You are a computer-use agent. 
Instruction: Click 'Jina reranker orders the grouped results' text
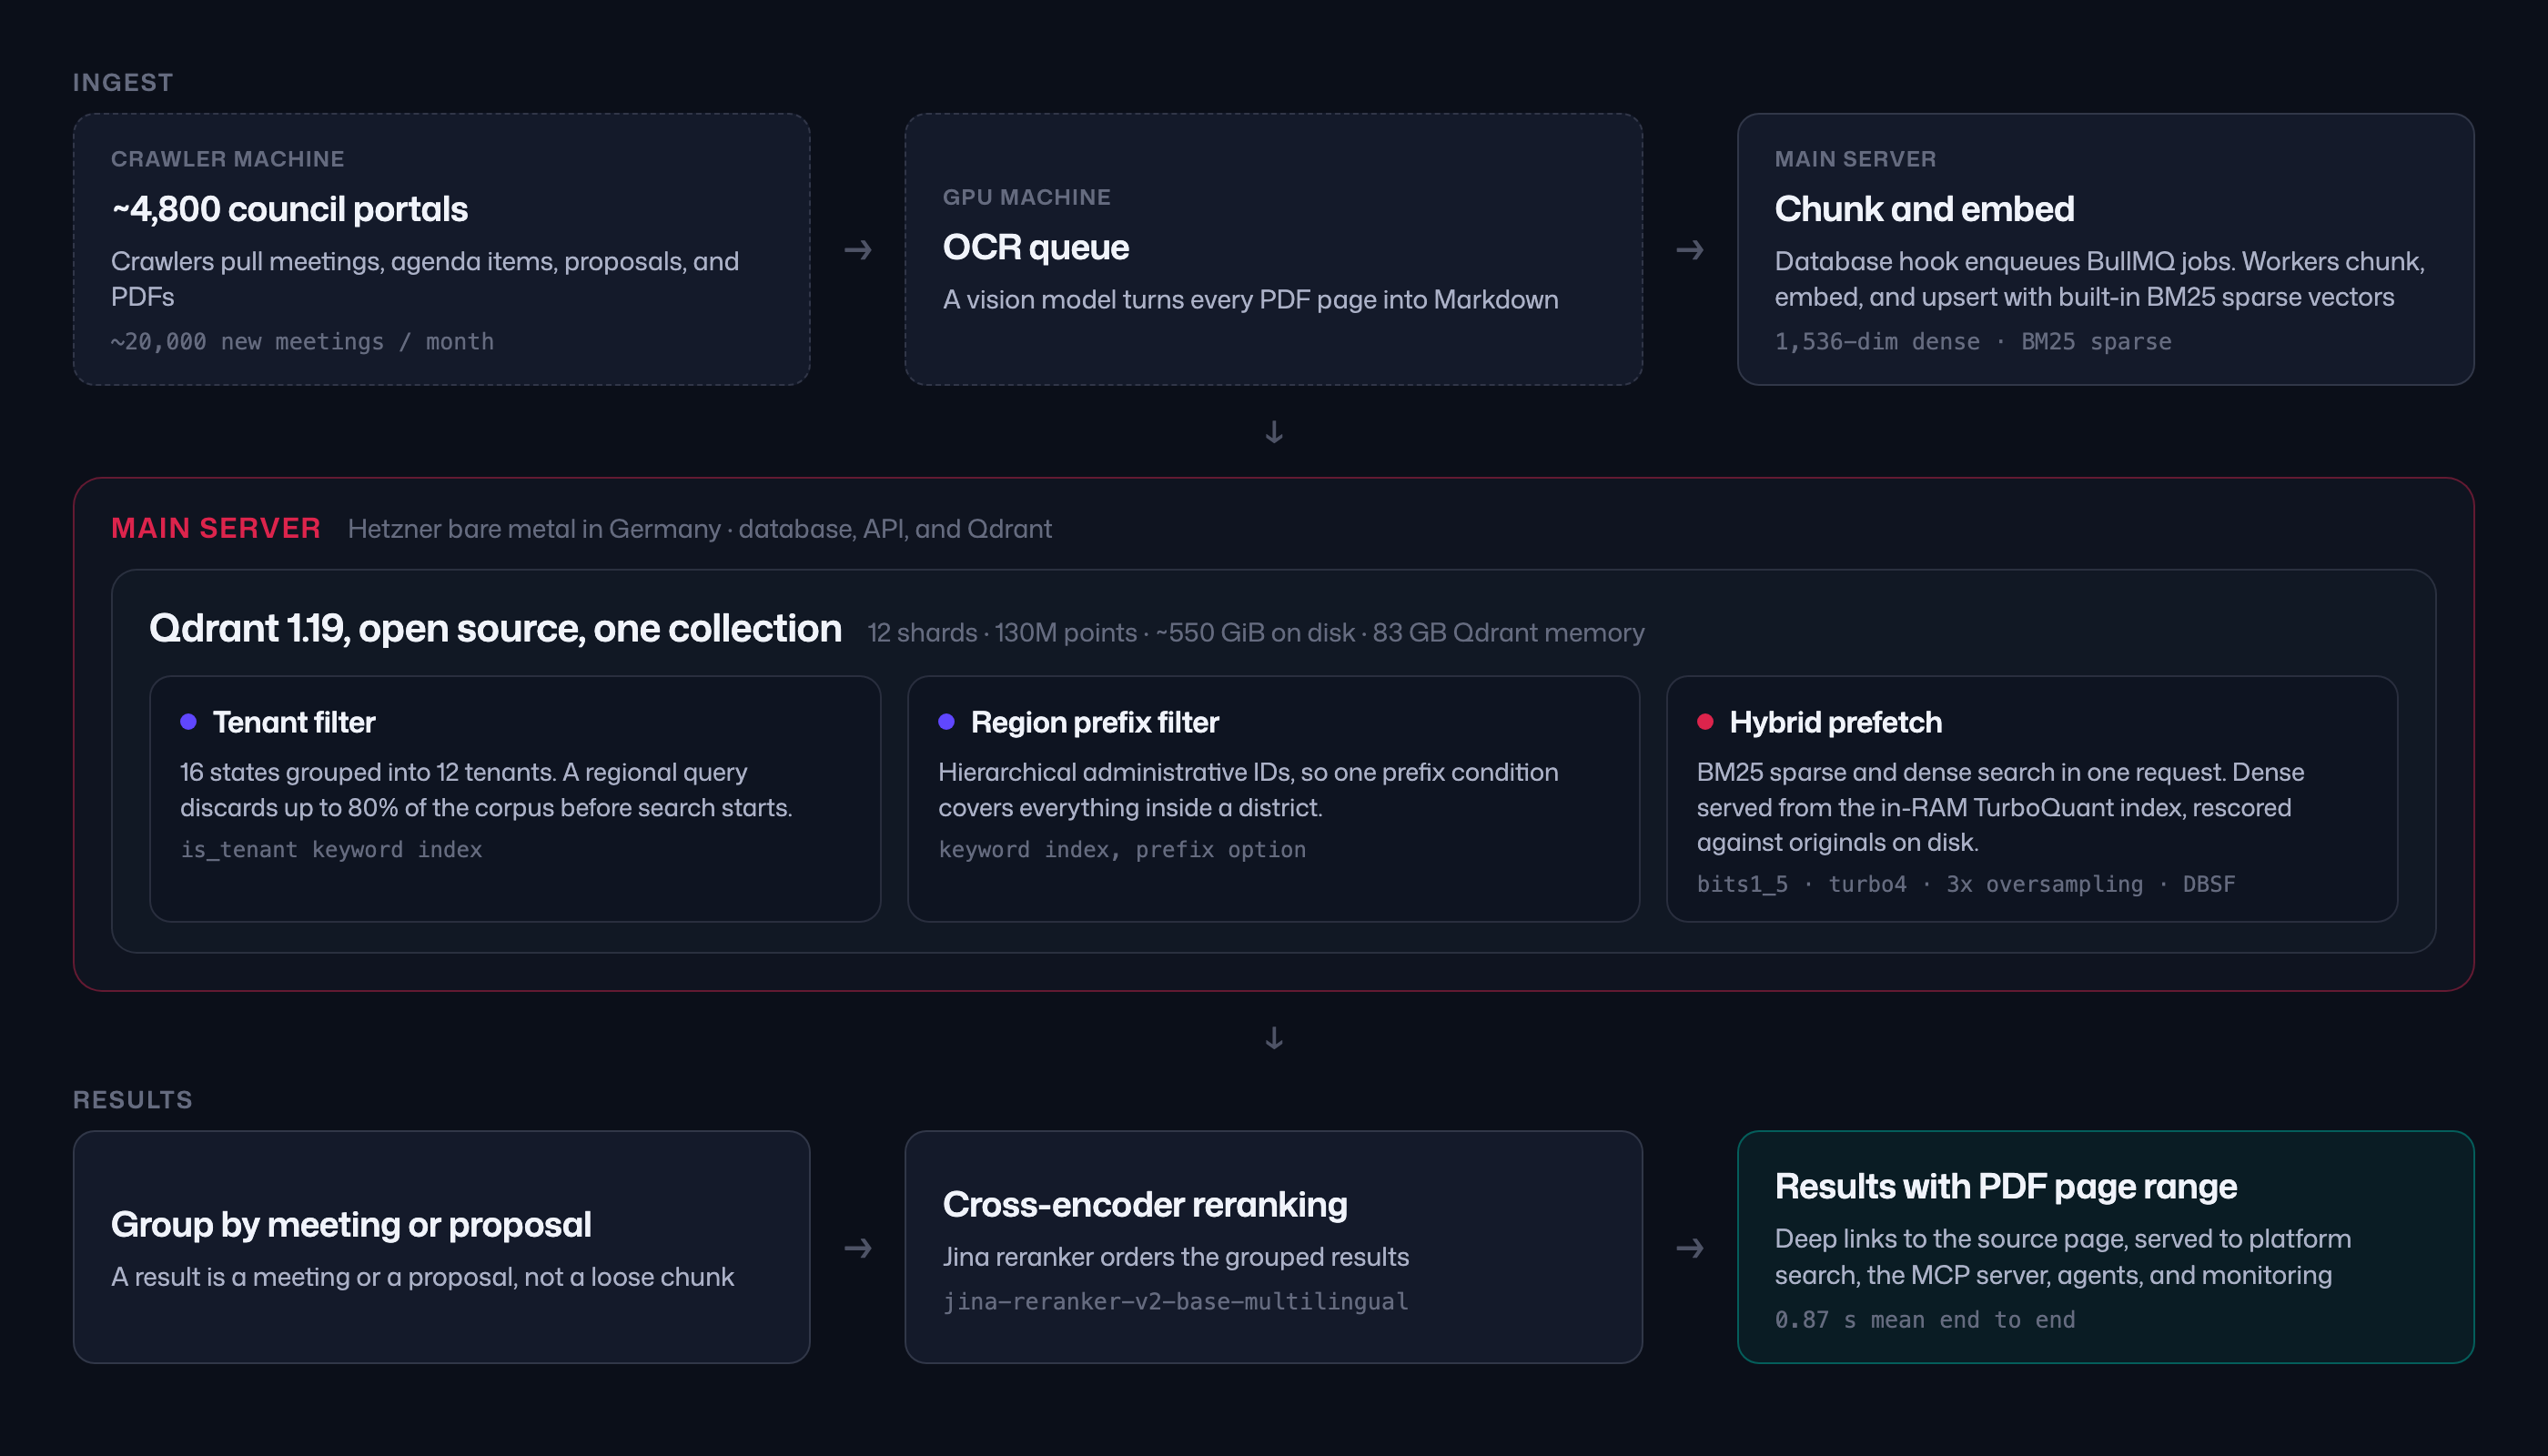pyautogui.click(x=1175, y=1257)
